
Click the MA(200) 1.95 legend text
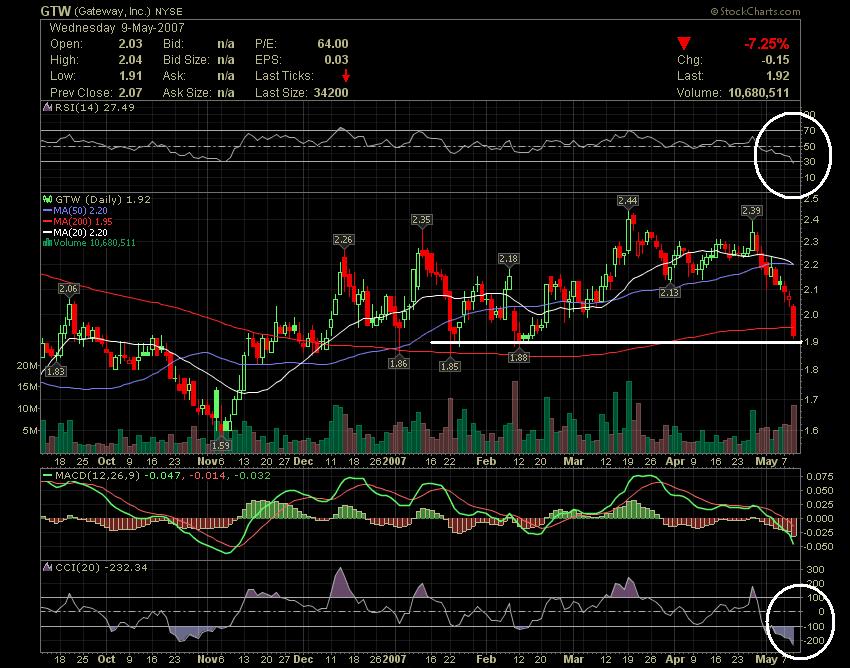(83, 222)
